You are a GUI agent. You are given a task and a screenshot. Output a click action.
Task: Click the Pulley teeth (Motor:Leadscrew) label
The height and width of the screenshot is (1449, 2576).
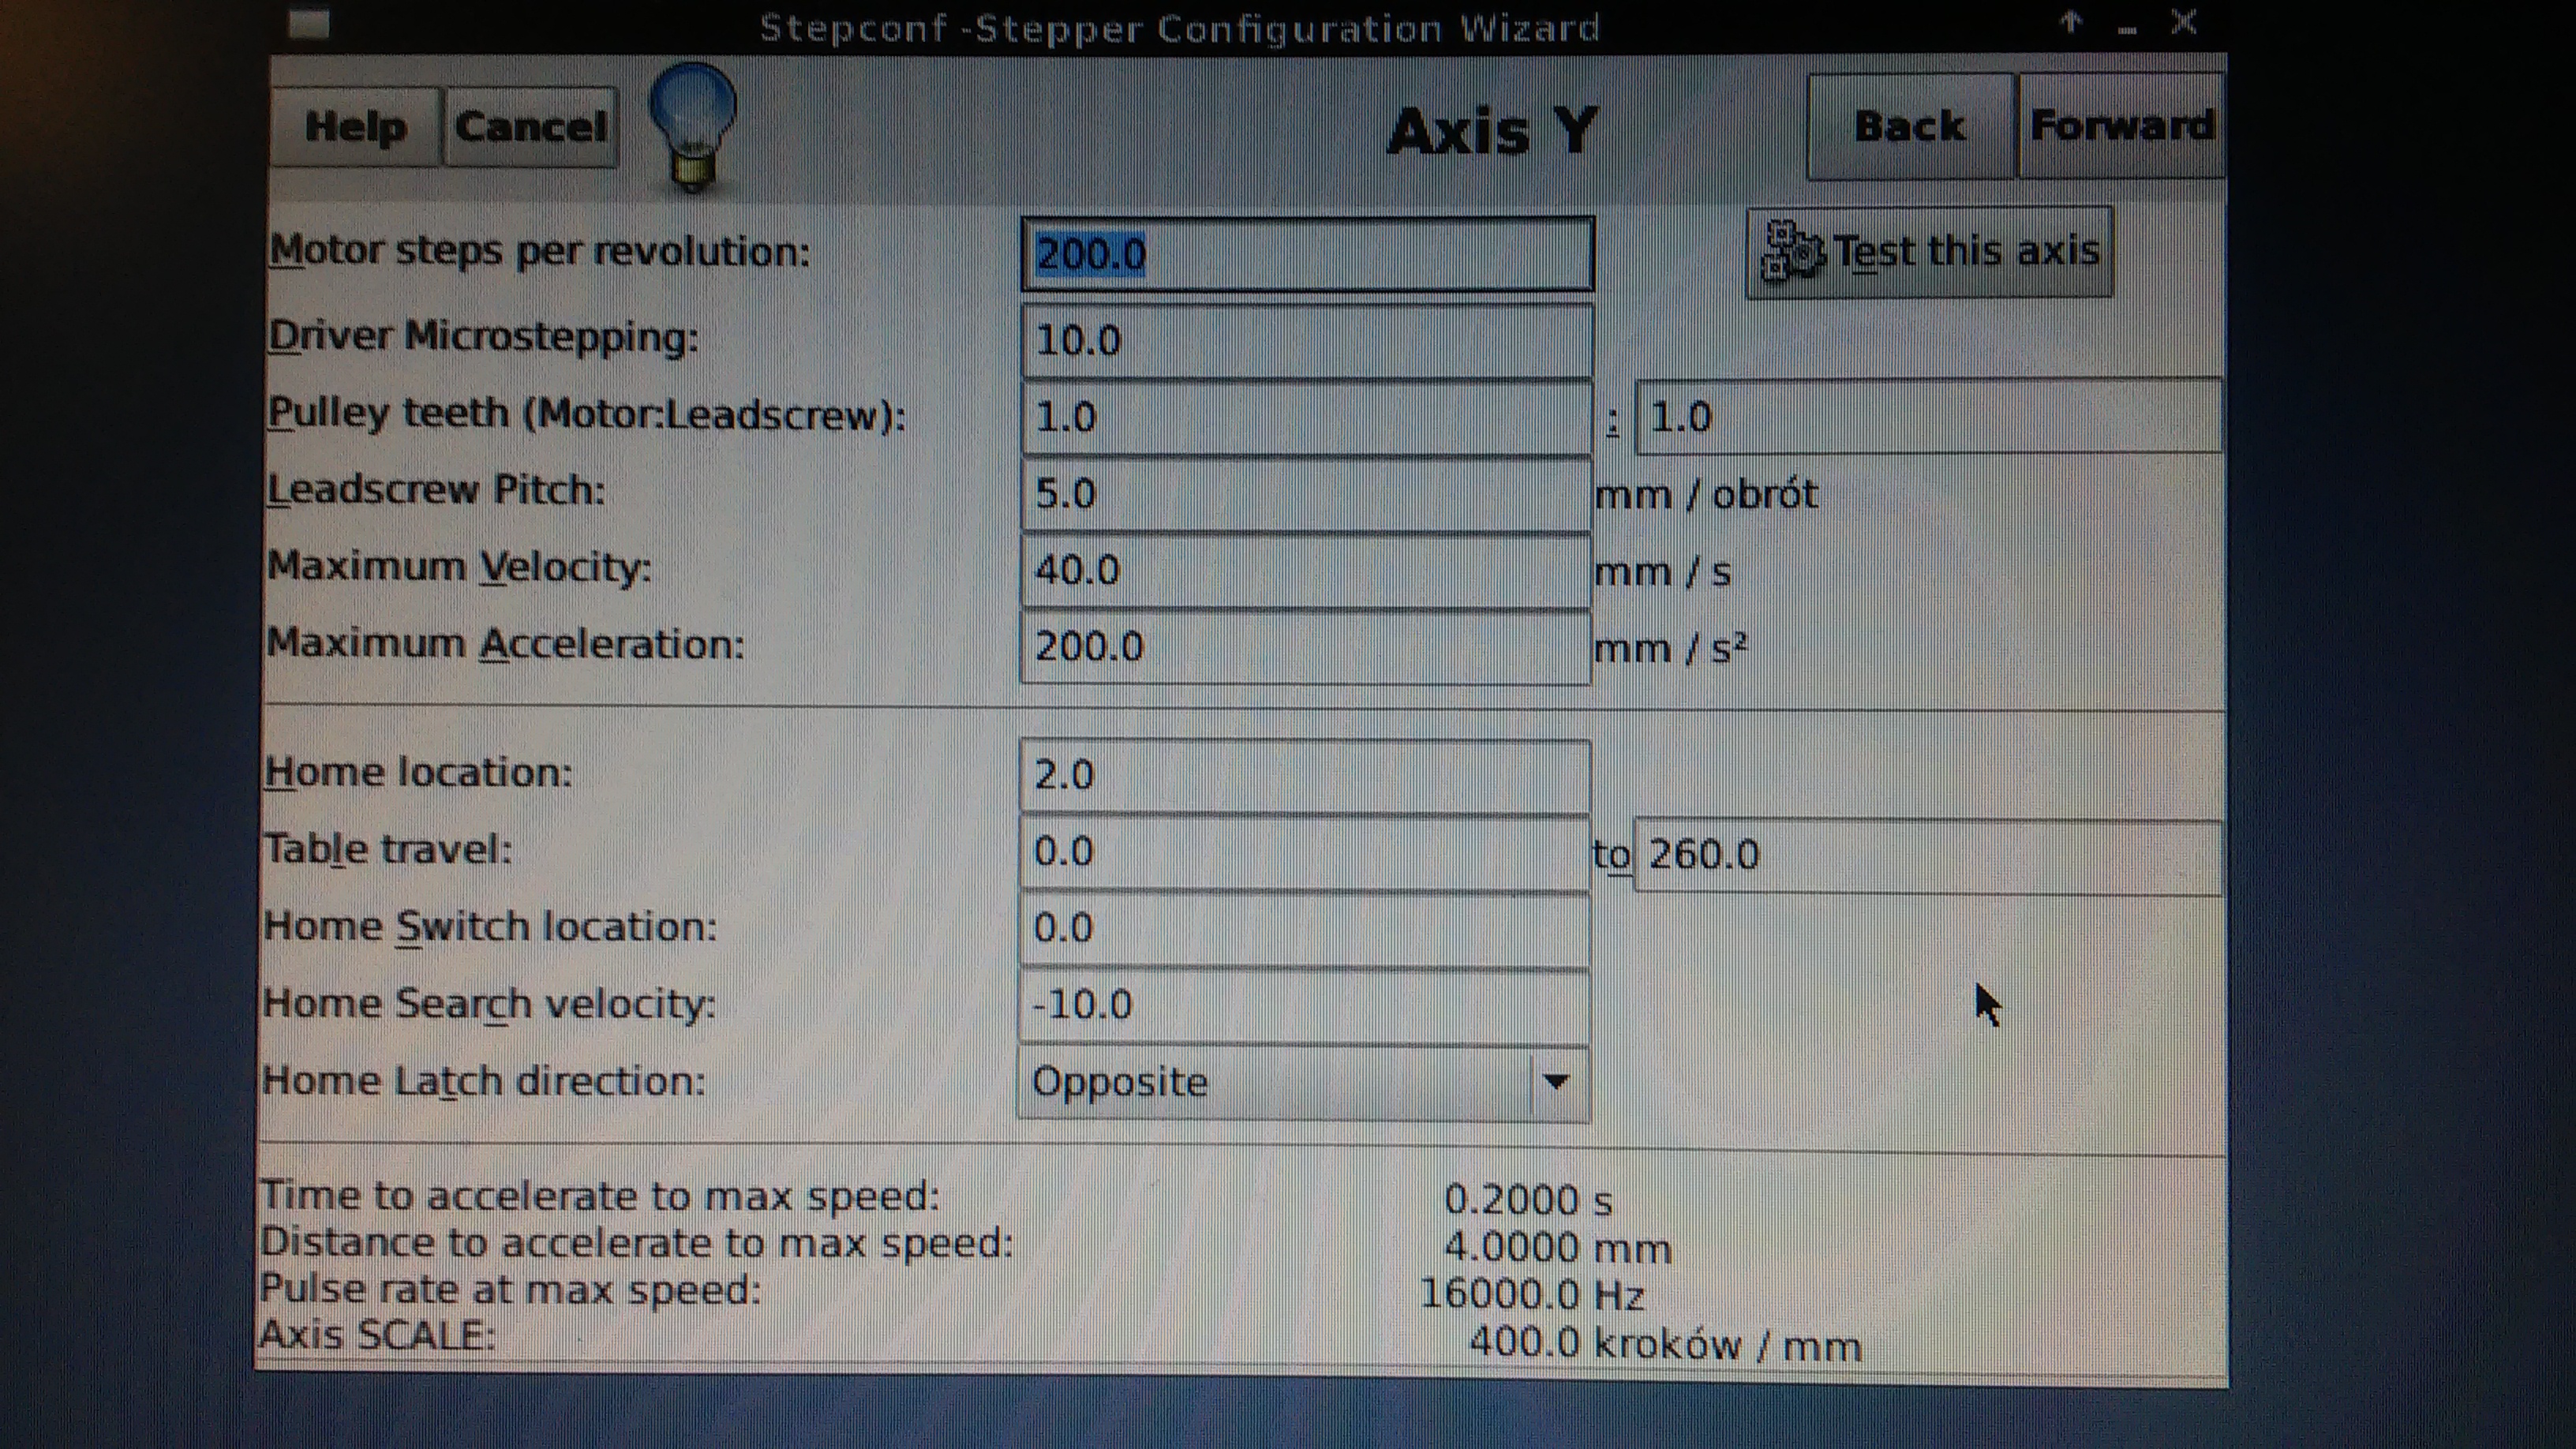(586, 414)
